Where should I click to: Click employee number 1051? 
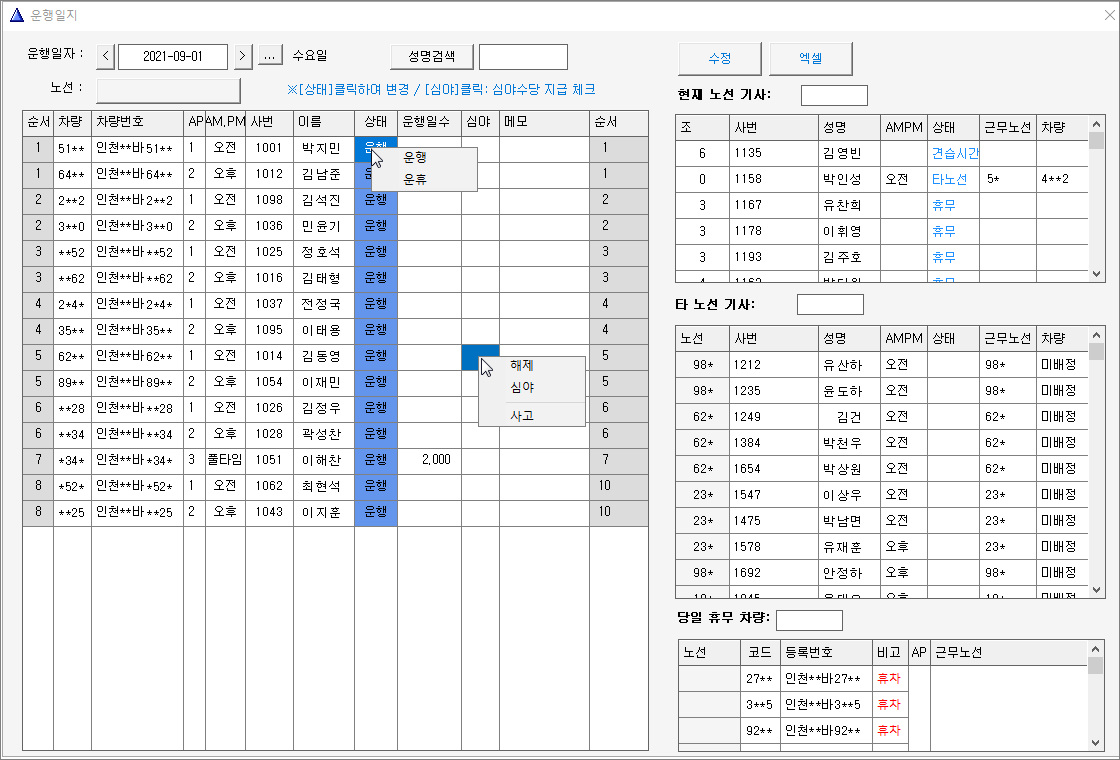pos(269,460)
